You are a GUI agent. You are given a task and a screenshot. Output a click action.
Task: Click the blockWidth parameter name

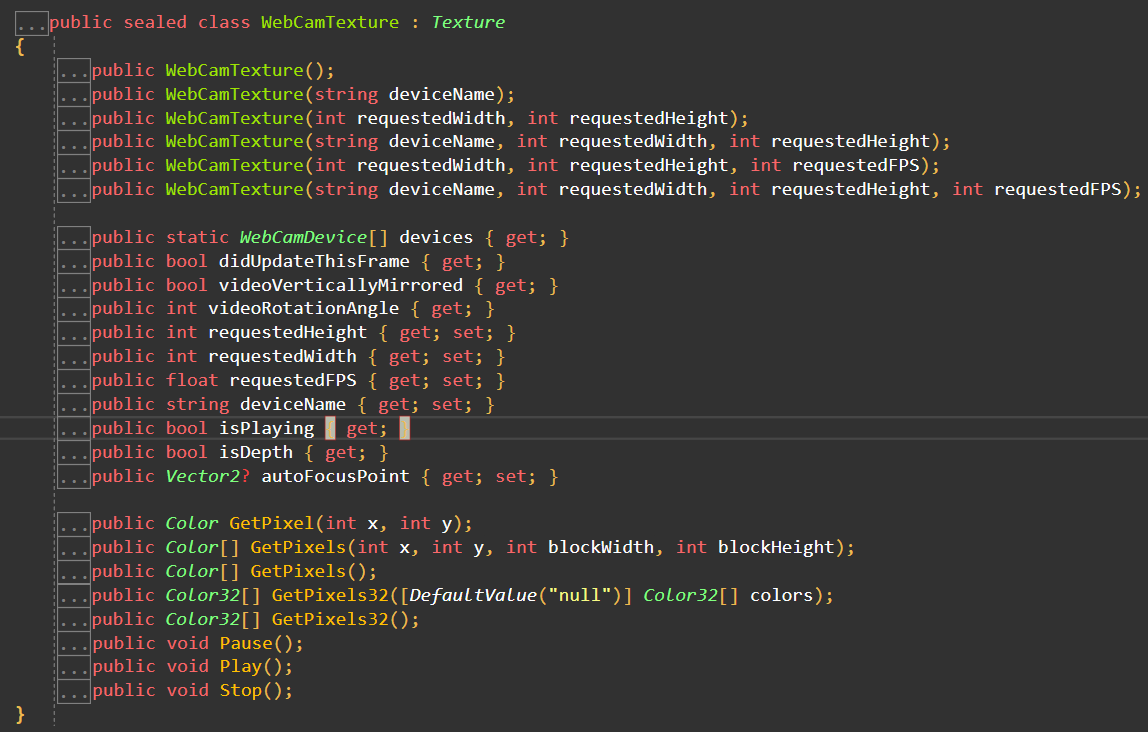point(601,548)
